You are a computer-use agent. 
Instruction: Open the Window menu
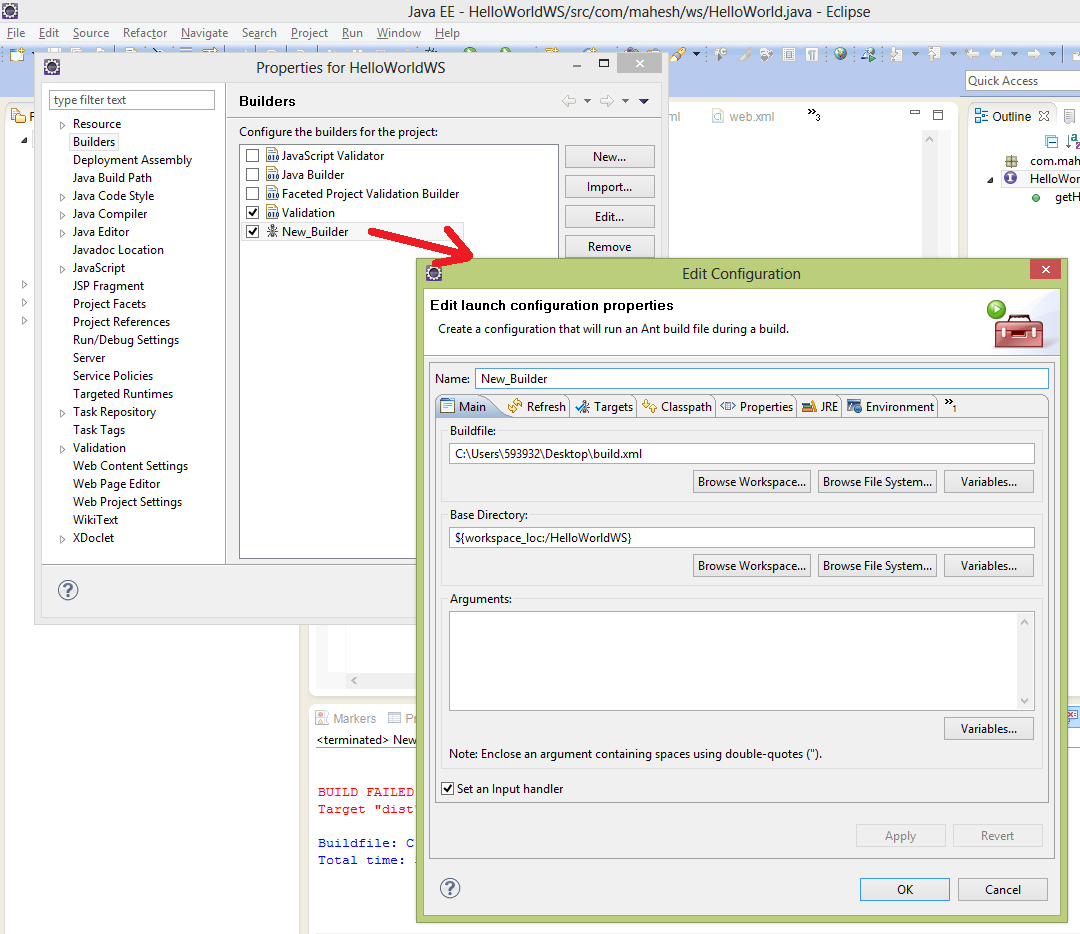pos(398,32)
